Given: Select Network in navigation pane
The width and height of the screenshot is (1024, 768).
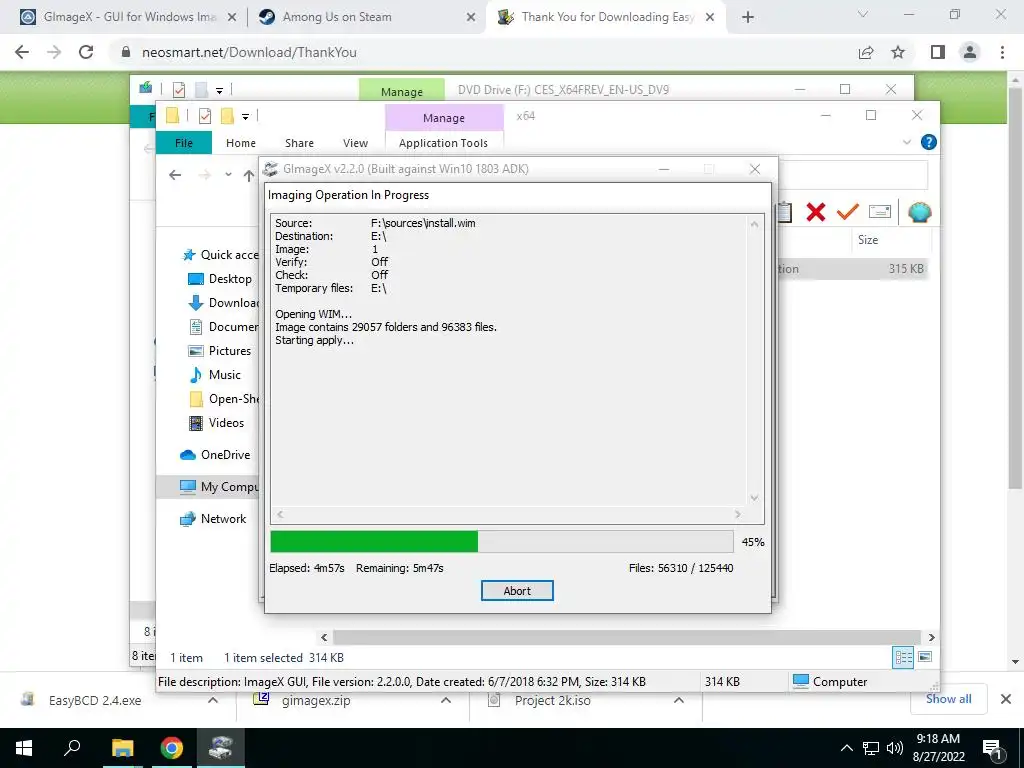Looking at the screenshot, I should point(213,519).
